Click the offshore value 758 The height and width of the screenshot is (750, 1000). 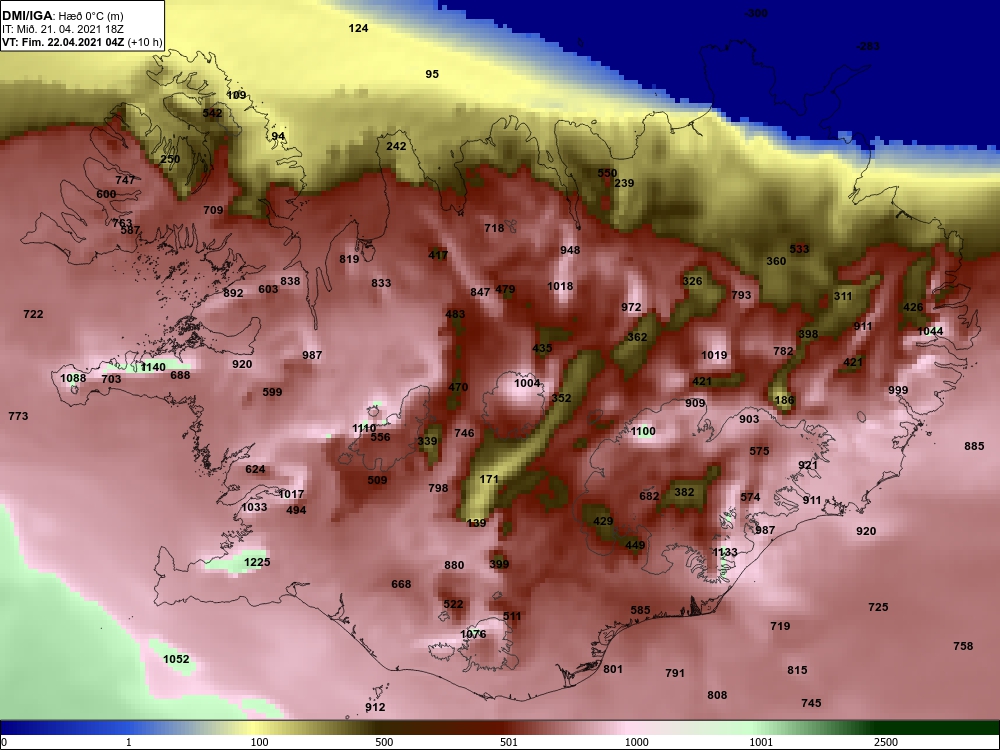pyautogui.click(x=963, y=646)
